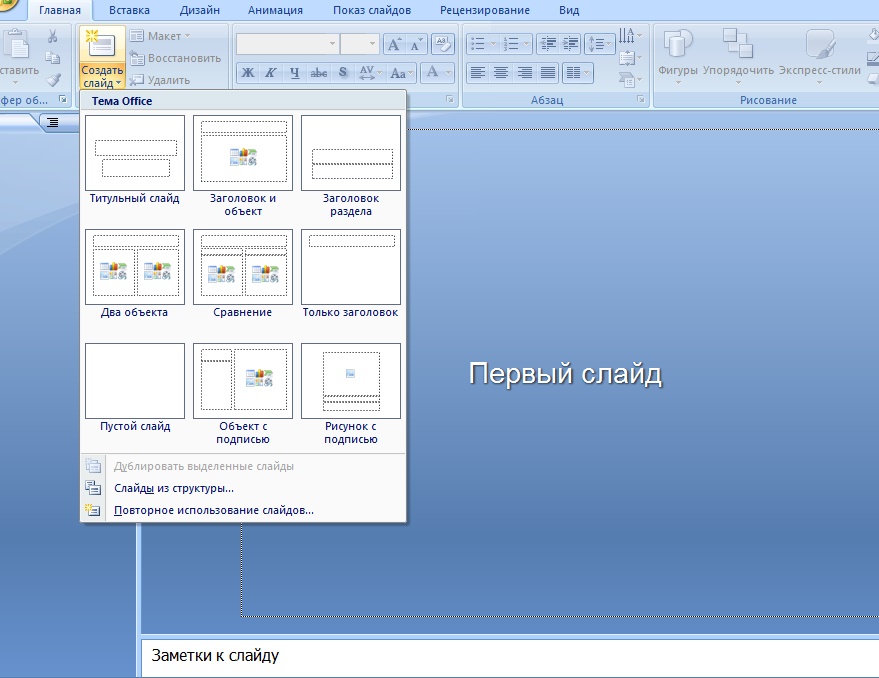Viewport: 879px width, 678px height.
Task: Expand the Макет layout dropdown
Action: (x=164, y=36)
